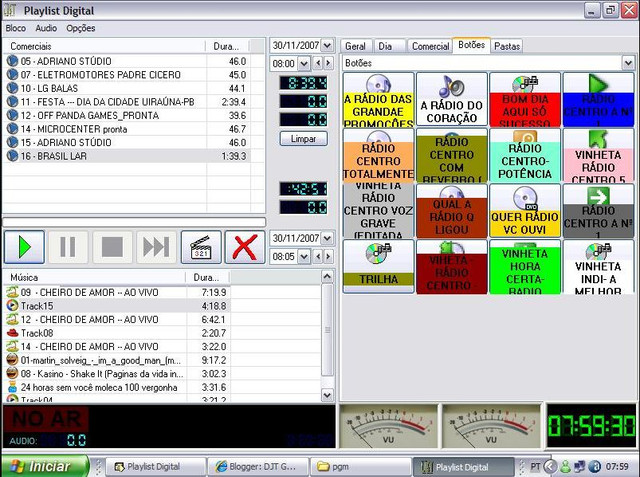The image size is (640, 477).
Task: Click next-time arrow next to 08:00
Action: click(328, 63)
